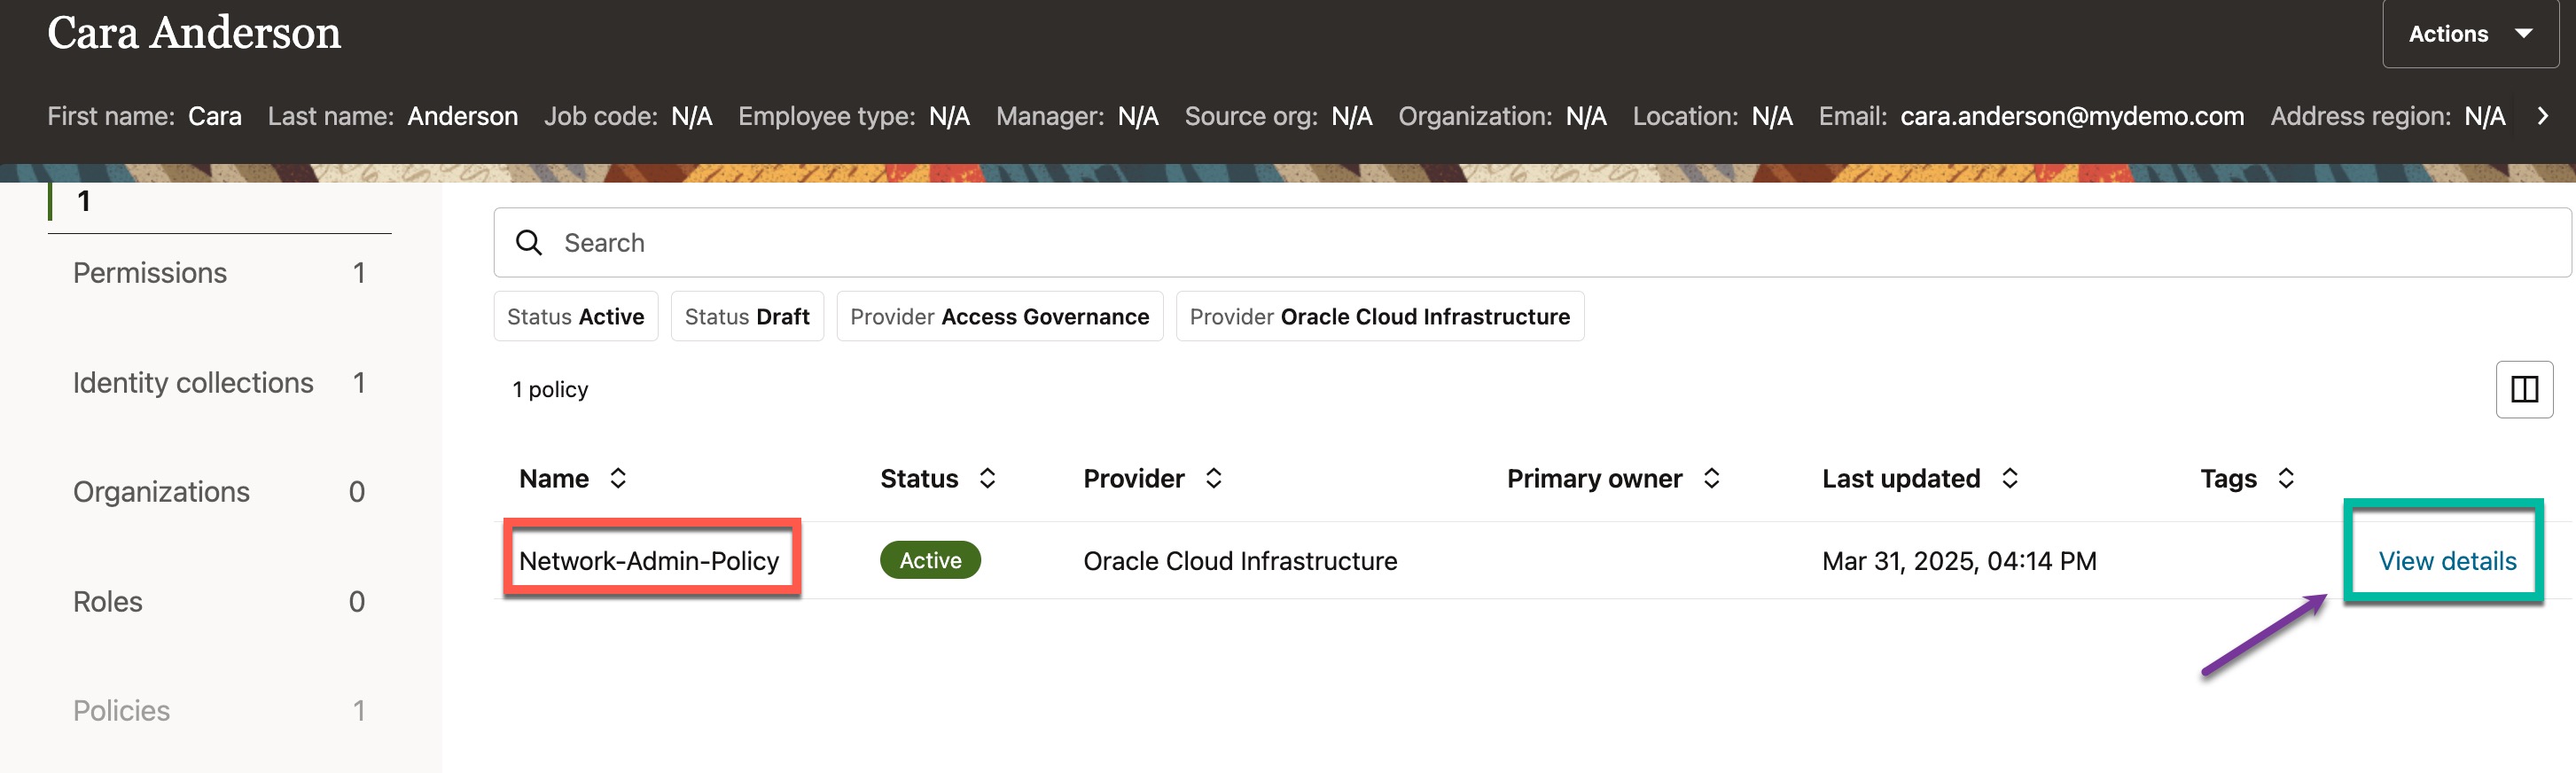Viewport: 2576px width, 773px height.
Task: Go to the Roles tab
Action: click(x=108, y=602)
